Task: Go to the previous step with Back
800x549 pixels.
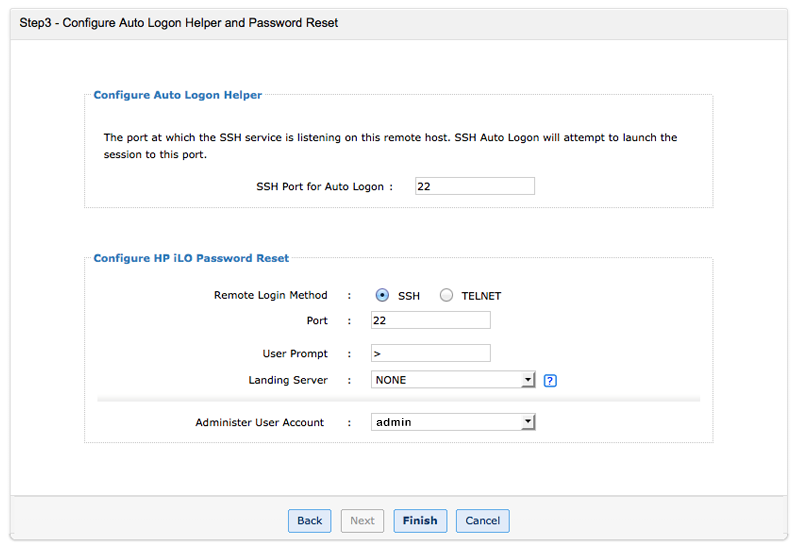Action: pos(309,521)
